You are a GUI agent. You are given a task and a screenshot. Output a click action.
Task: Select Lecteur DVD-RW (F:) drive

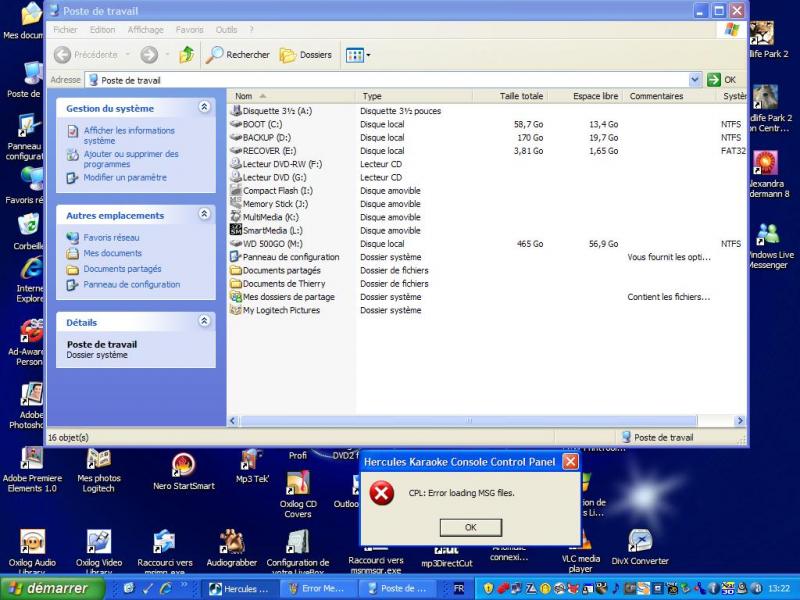281,164
